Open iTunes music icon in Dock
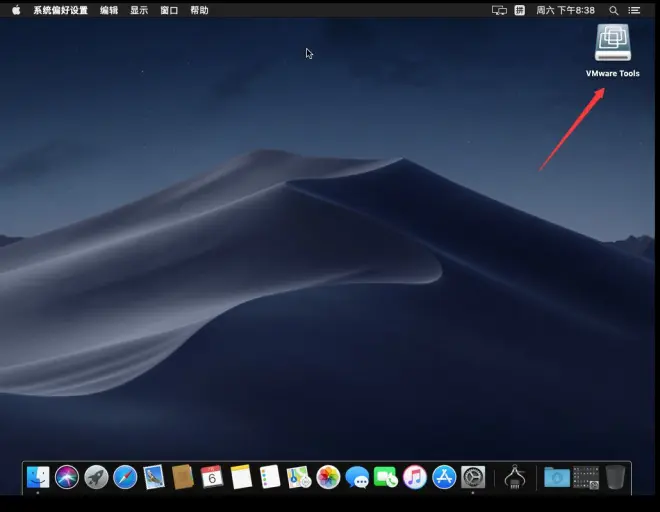Viewport: 660px width, 512px height. [415, 477]
